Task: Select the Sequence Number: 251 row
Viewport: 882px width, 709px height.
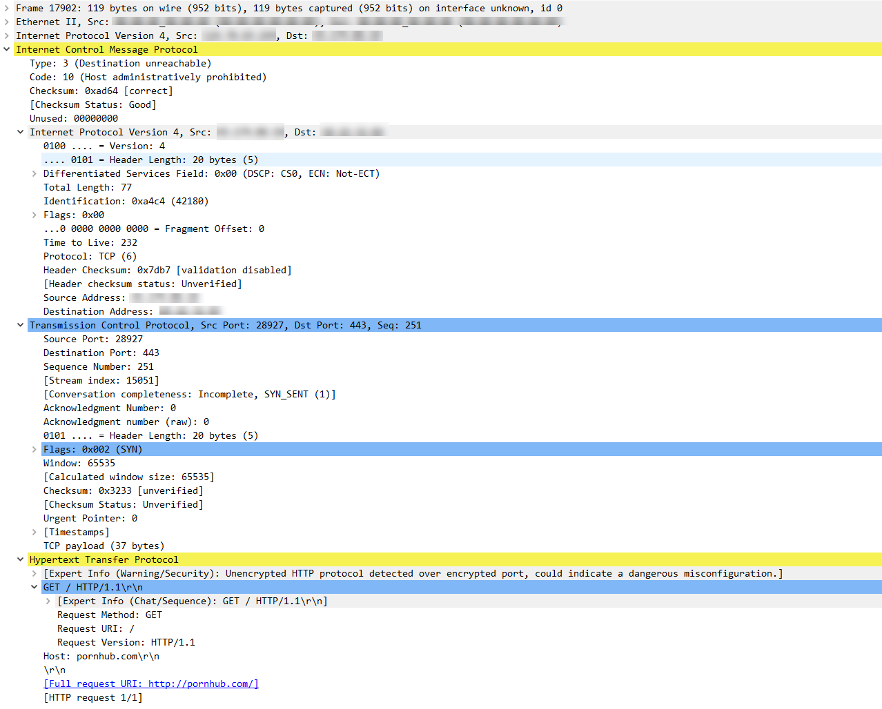Action: [98, 367]
